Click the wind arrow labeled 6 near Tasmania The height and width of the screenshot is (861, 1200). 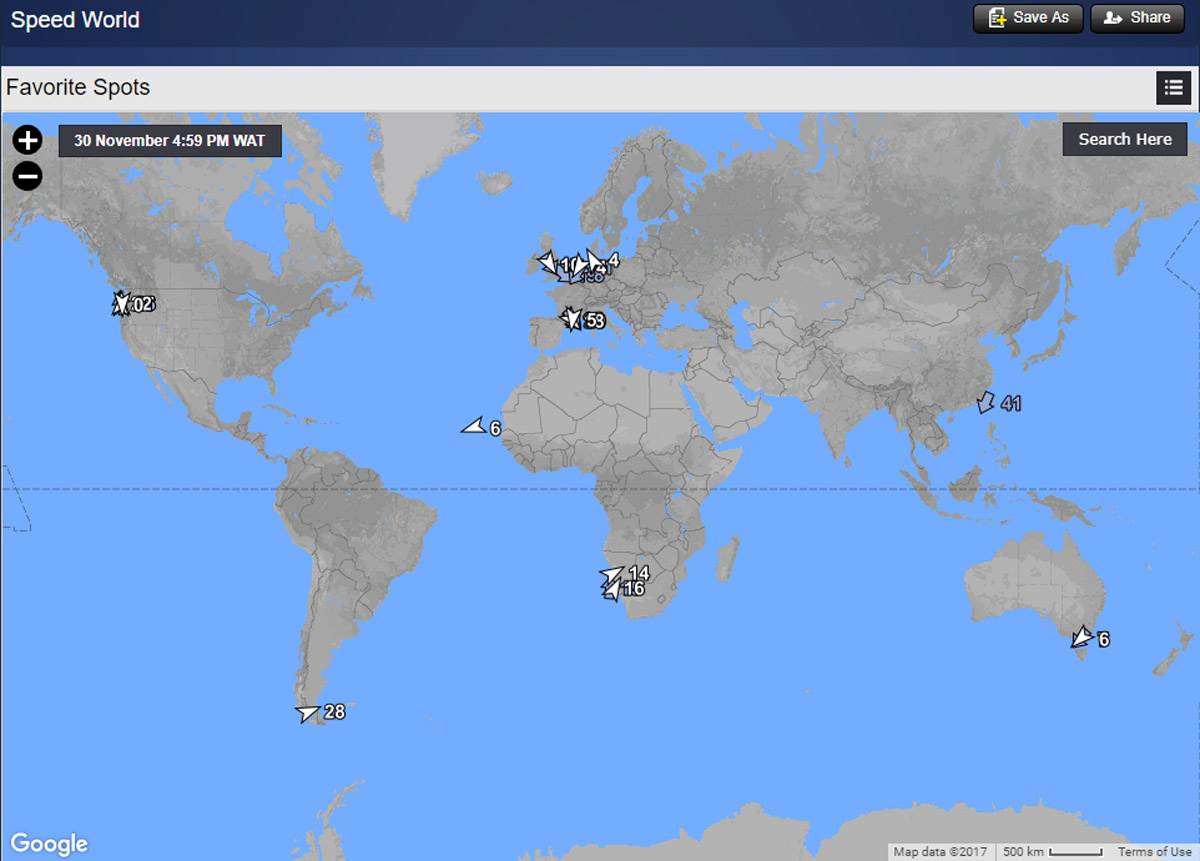click(x=1081, y=637)
